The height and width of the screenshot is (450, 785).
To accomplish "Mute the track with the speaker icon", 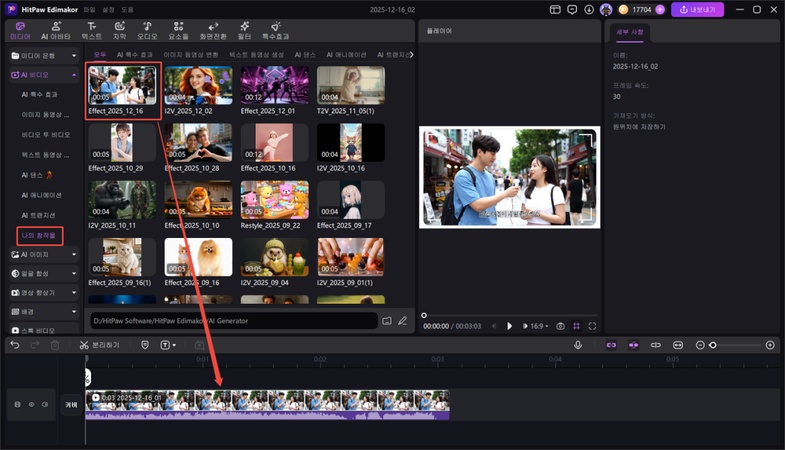I will coord(45,405).
